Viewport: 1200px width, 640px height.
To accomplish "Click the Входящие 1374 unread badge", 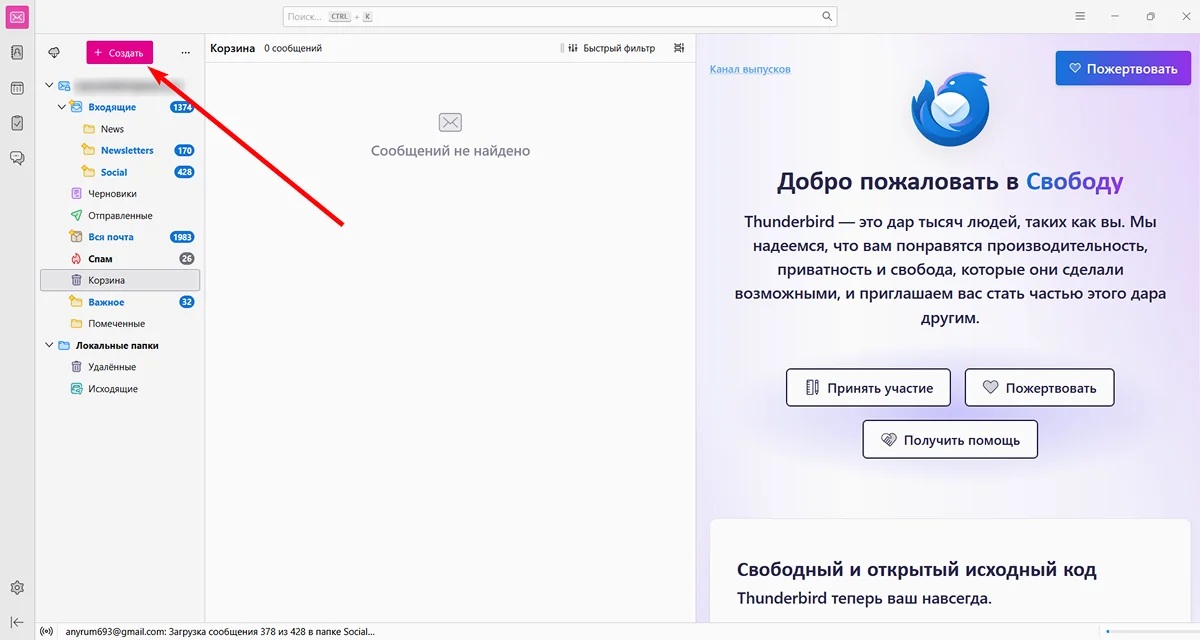I will click(182, 107).
